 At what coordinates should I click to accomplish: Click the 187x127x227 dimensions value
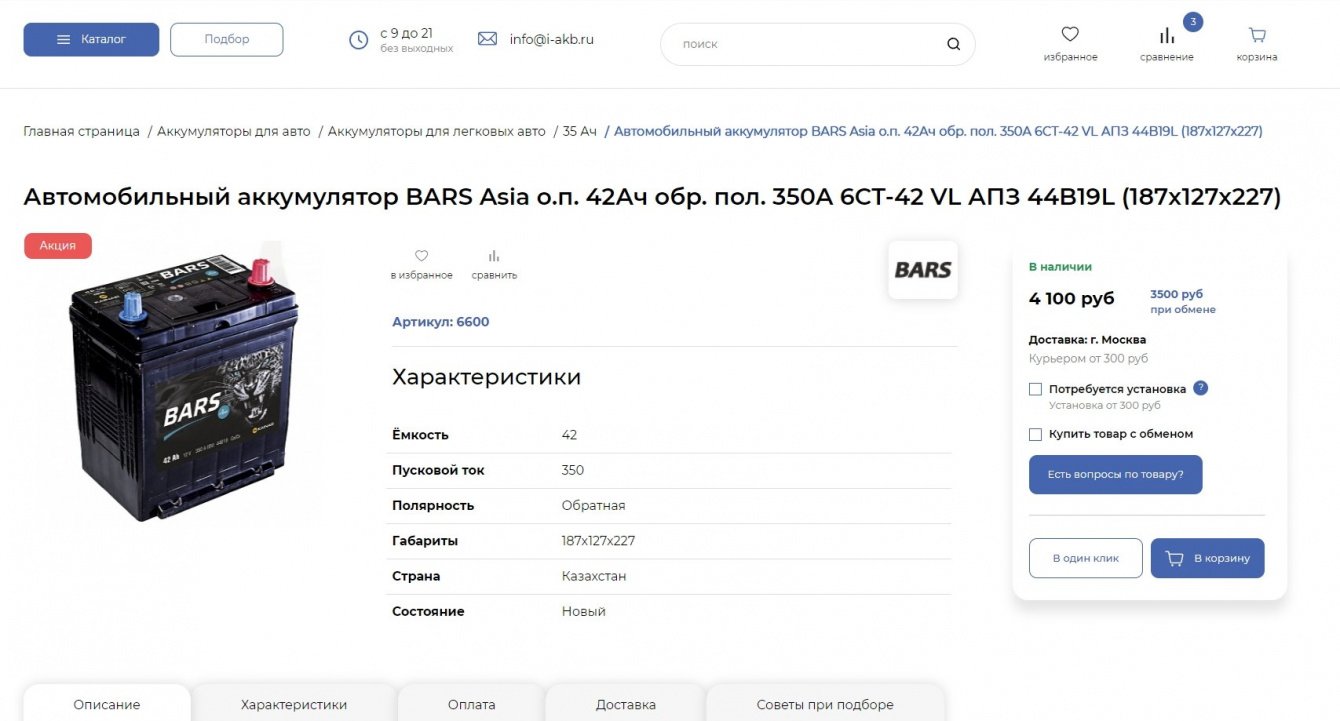tap(598, 541)
